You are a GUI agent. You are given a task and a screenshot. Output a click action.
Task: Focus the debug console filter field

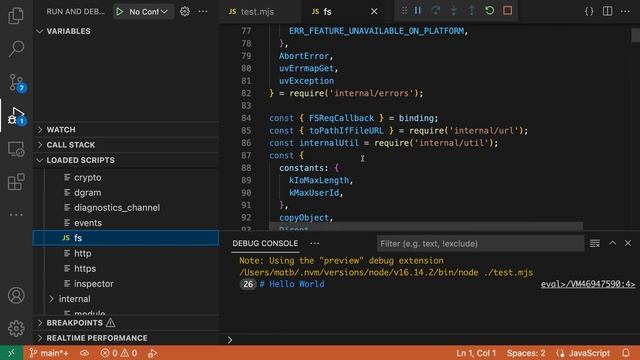click(x=480, y=244)
